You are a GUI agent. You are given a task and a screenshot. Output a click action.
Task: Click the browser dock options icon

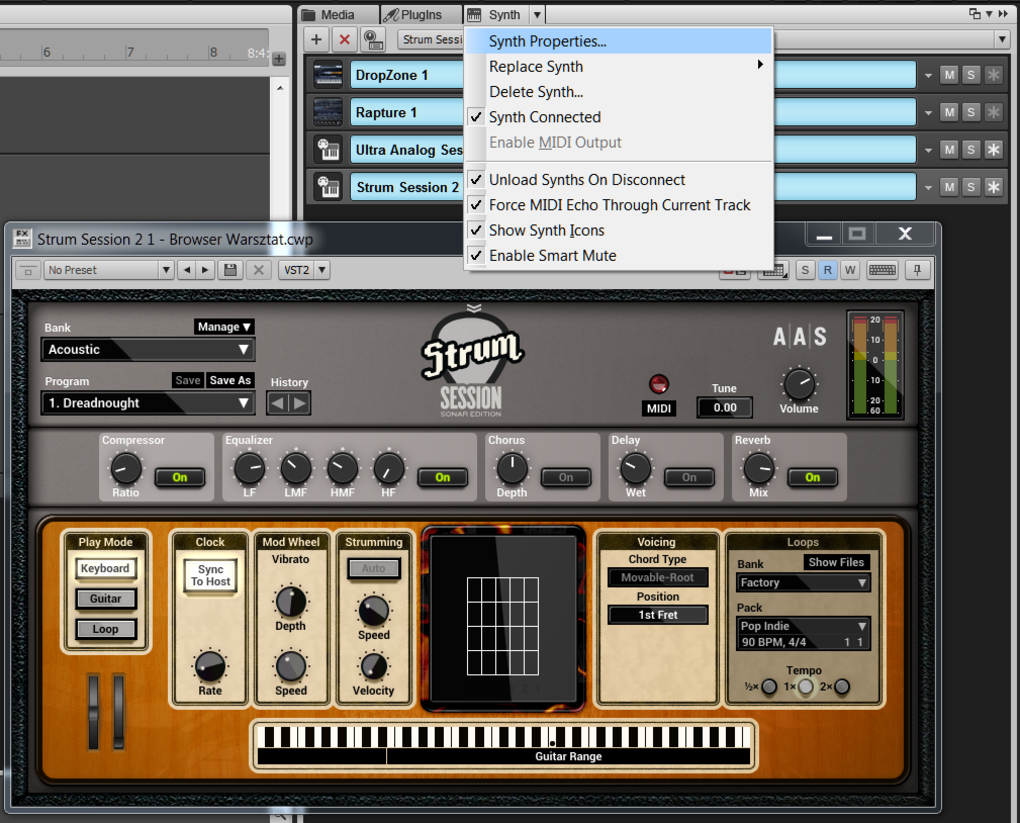(974, 14)
